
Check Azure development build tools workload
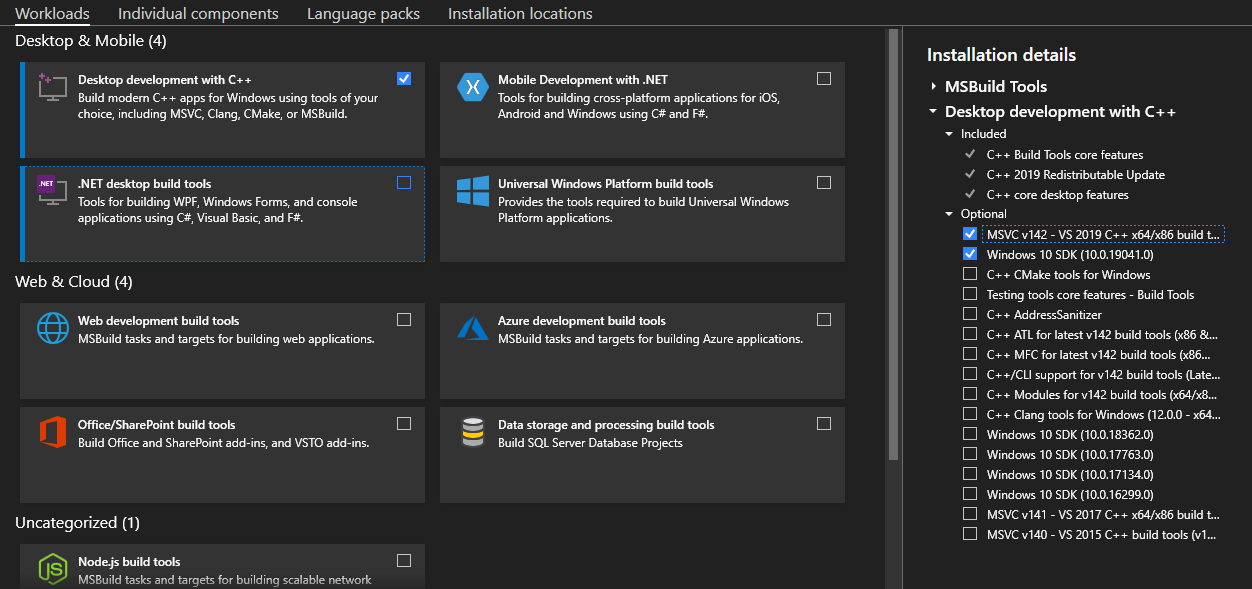824,320
